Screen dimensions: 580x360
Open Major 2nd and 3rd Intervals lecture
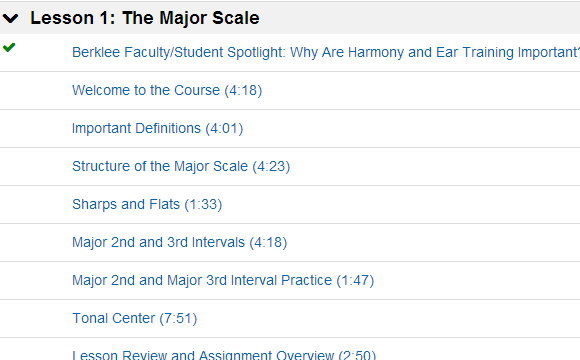click(179, 242)
